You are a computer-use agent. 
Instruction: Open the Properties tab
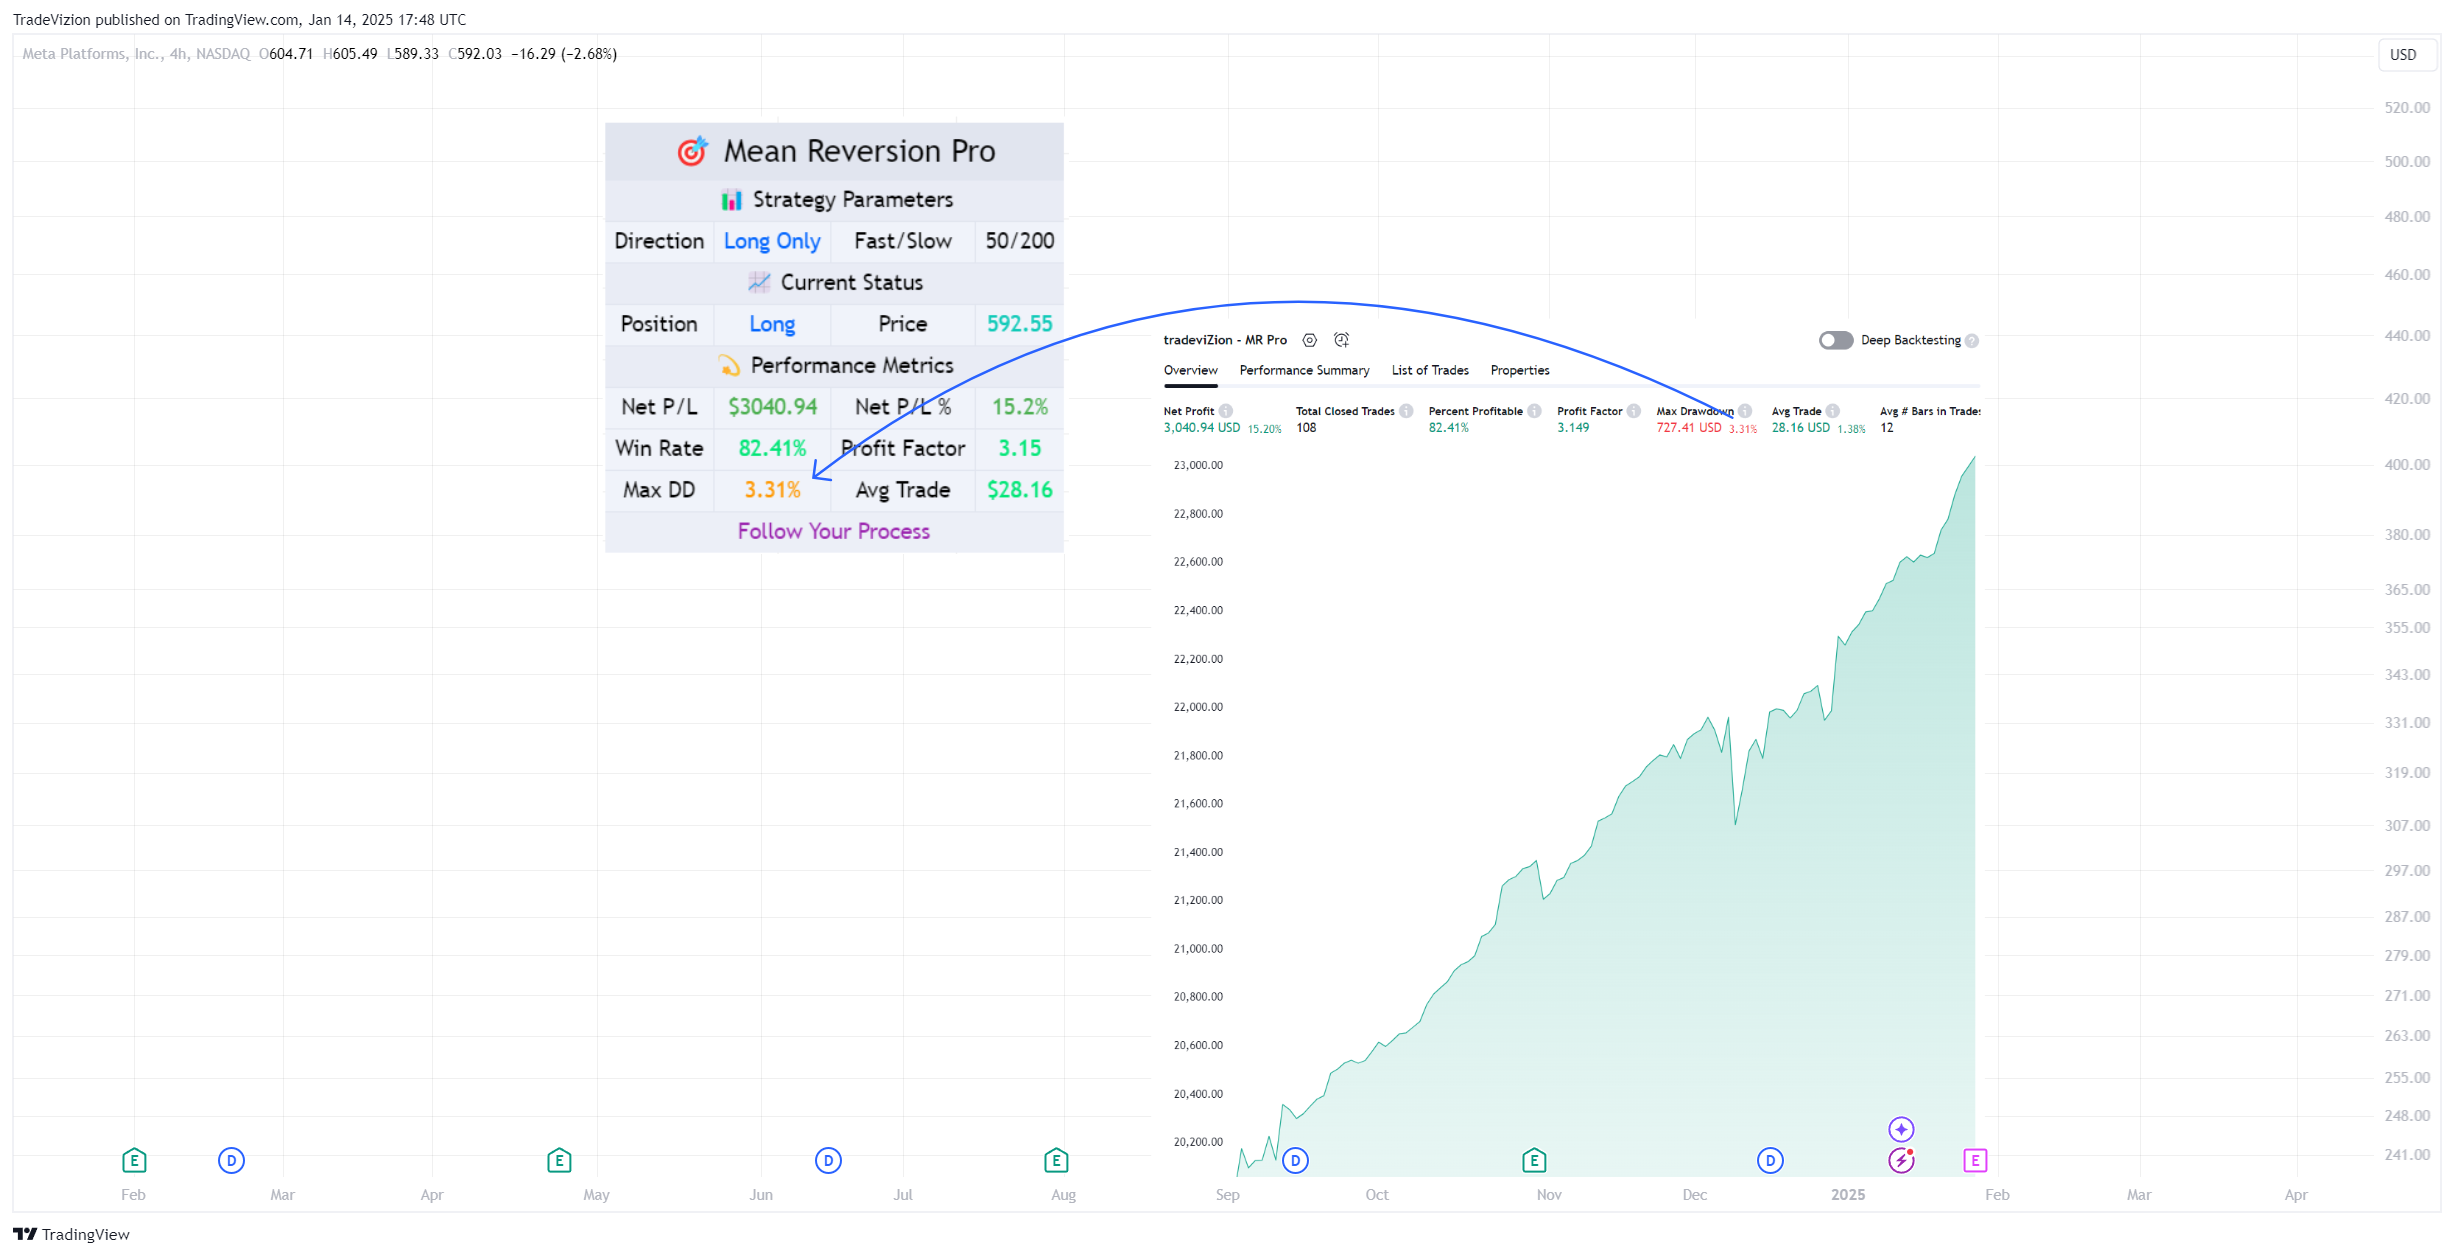click(x=1520, y=370)
